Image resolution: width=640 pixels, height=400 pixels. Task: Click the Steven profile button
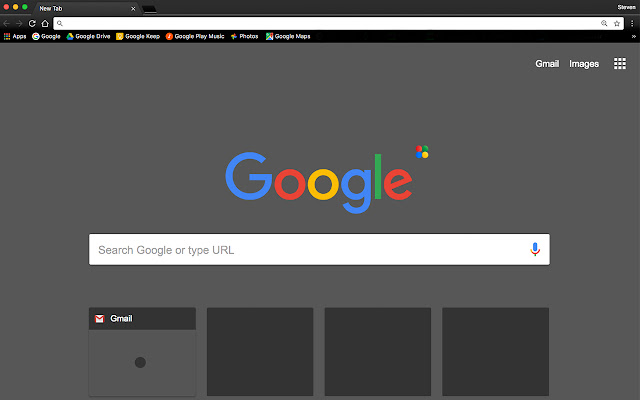tap(626, 7)
